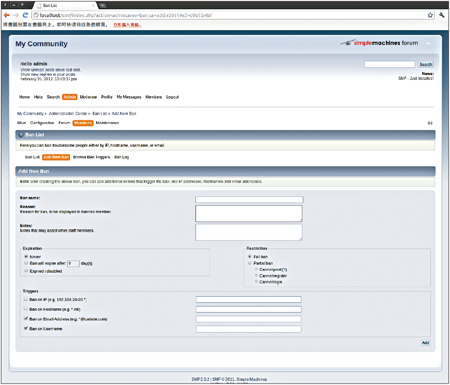Click the Ban on Hostname input field

[x=249, y=309]
